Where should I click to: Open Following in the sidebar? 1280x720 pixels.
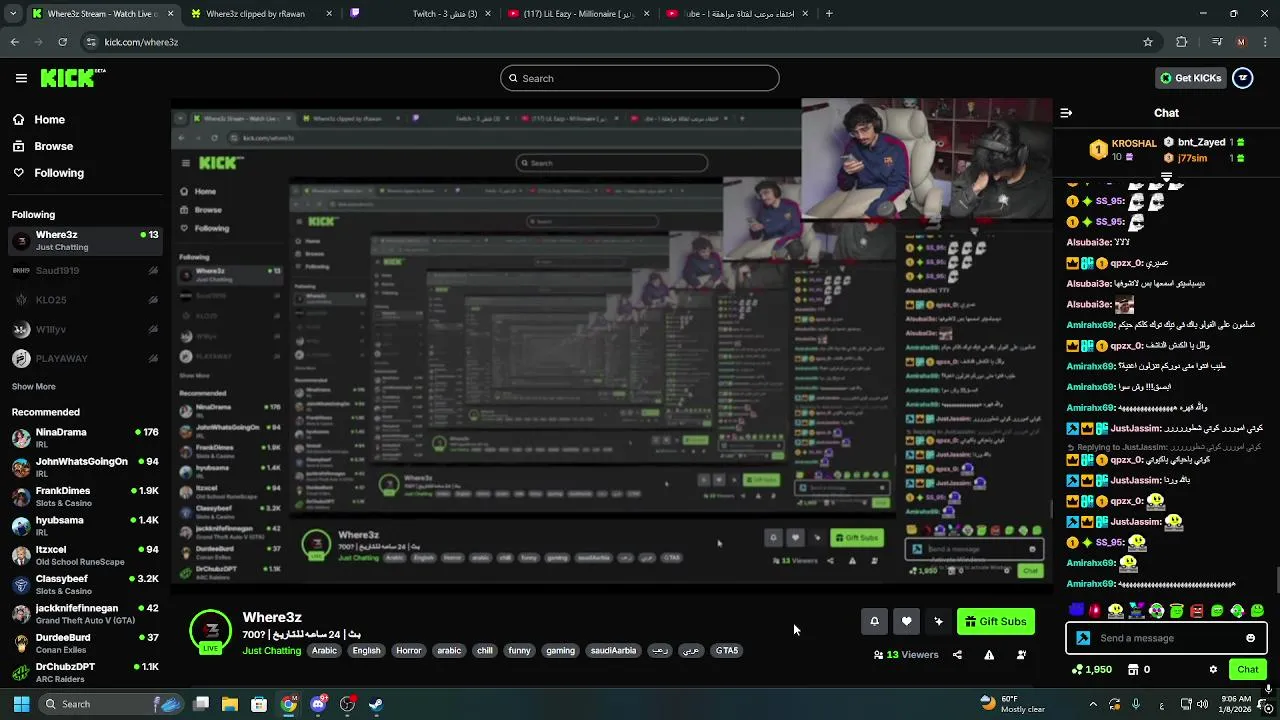pyautogui.click(x=59, y=173)
